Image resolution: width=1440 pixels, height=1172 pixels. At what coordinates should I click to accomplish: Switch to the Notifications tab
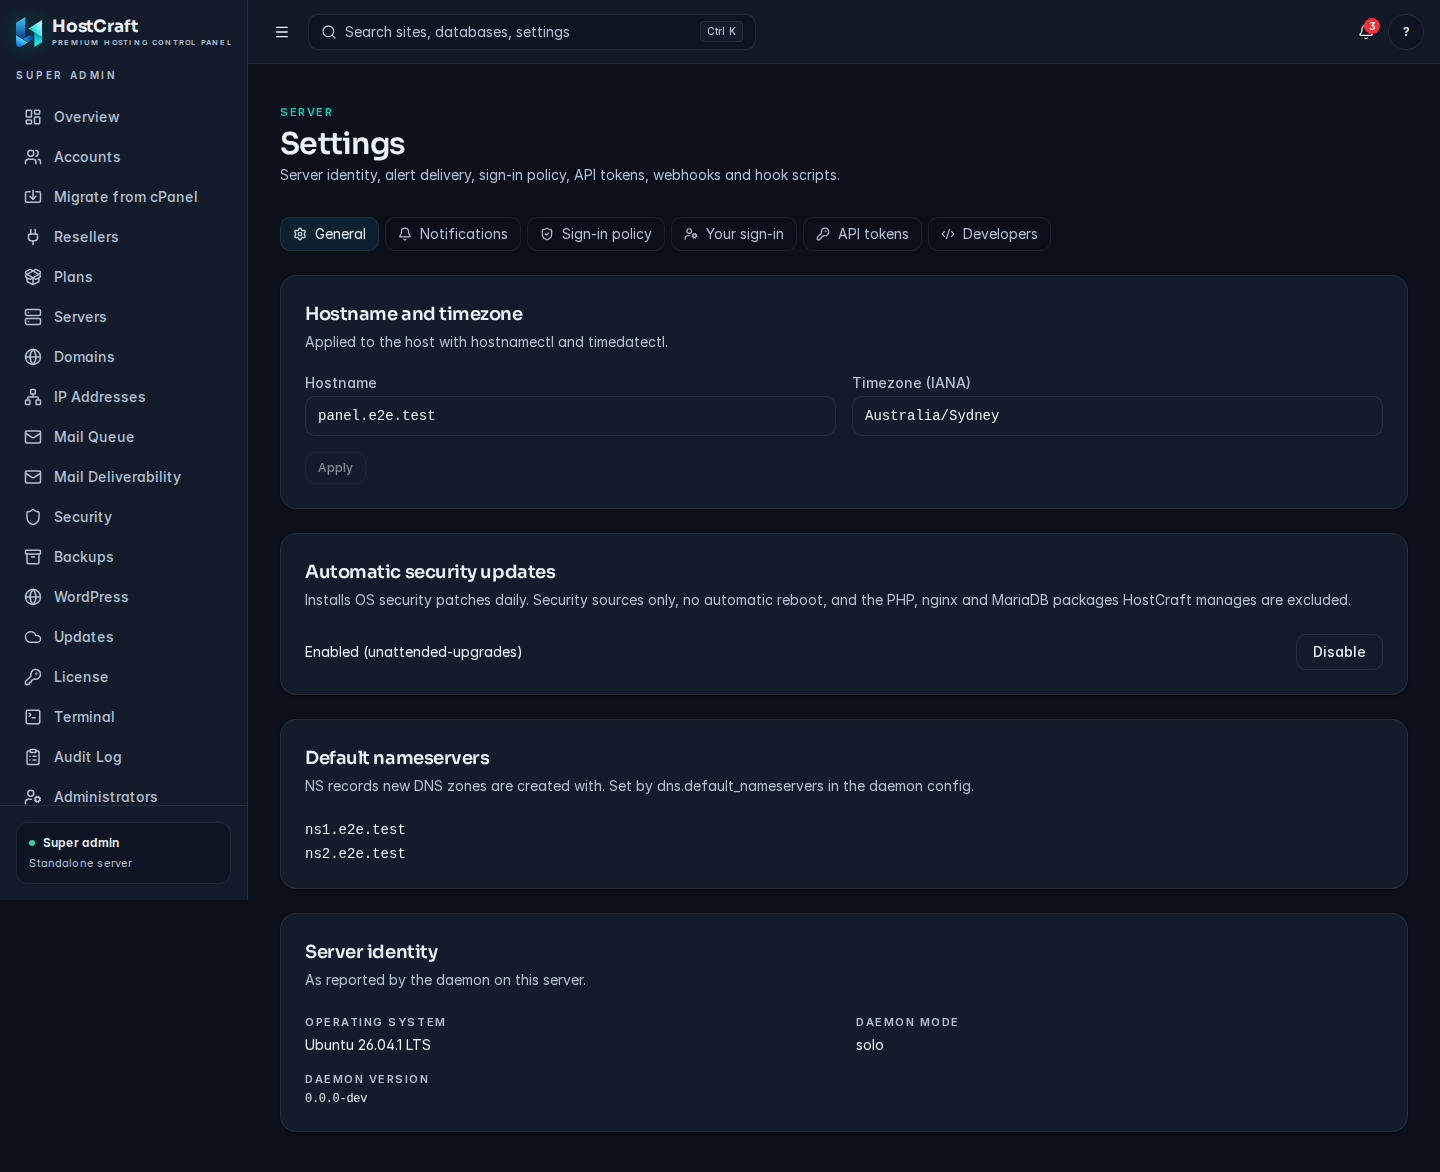pos(453,234)
